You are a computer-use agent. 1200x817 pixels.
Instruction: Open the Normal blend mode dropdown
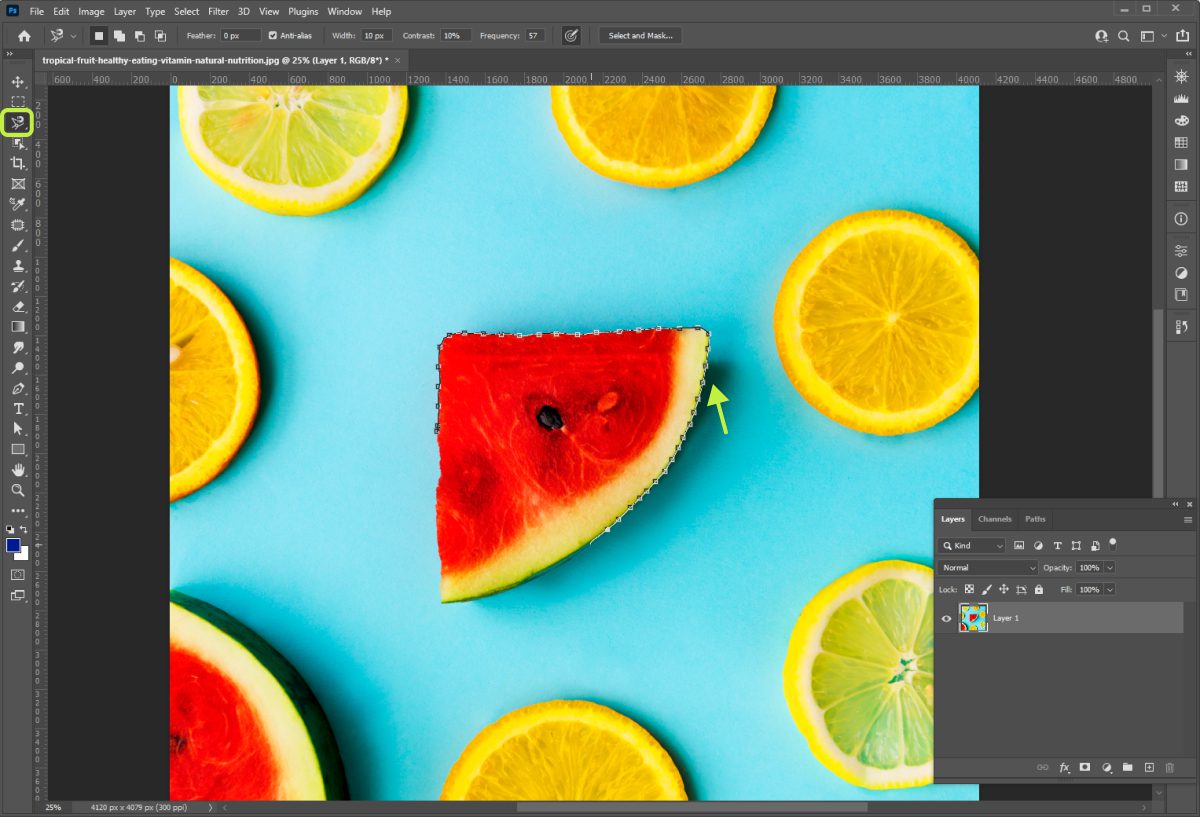(x=989, y=568)
